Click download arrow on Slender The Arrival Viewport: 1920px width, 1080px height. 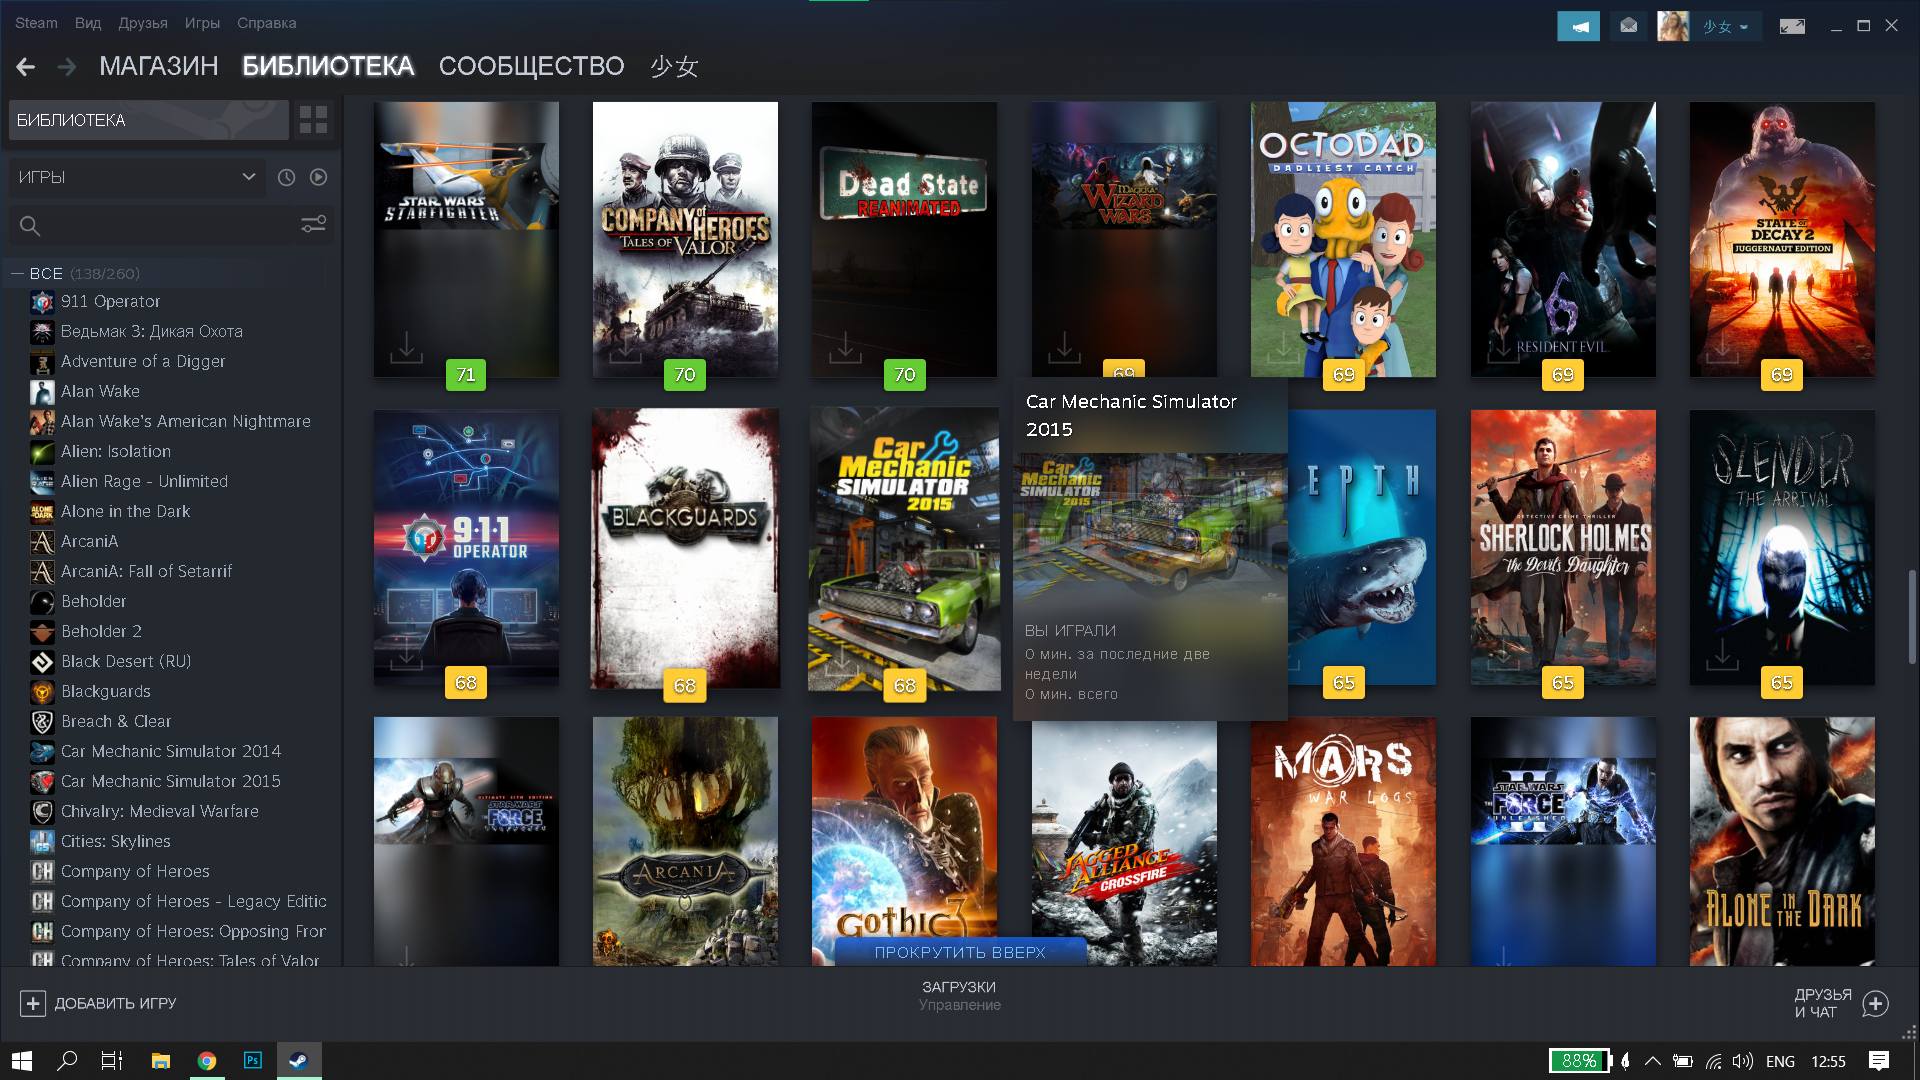[1722, 655]
